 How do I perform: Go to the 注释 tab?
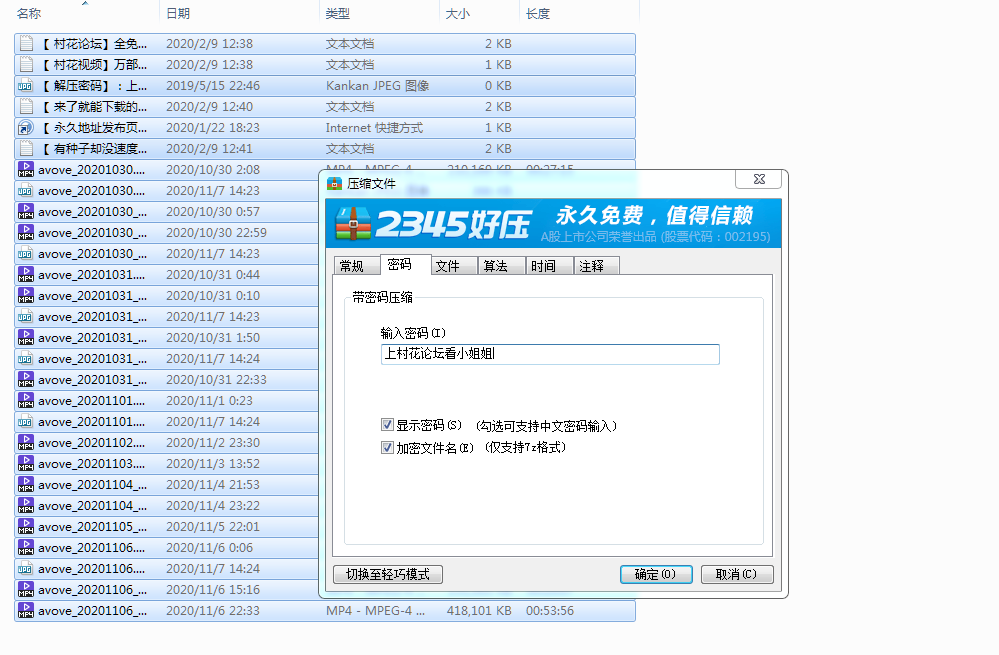592,266
